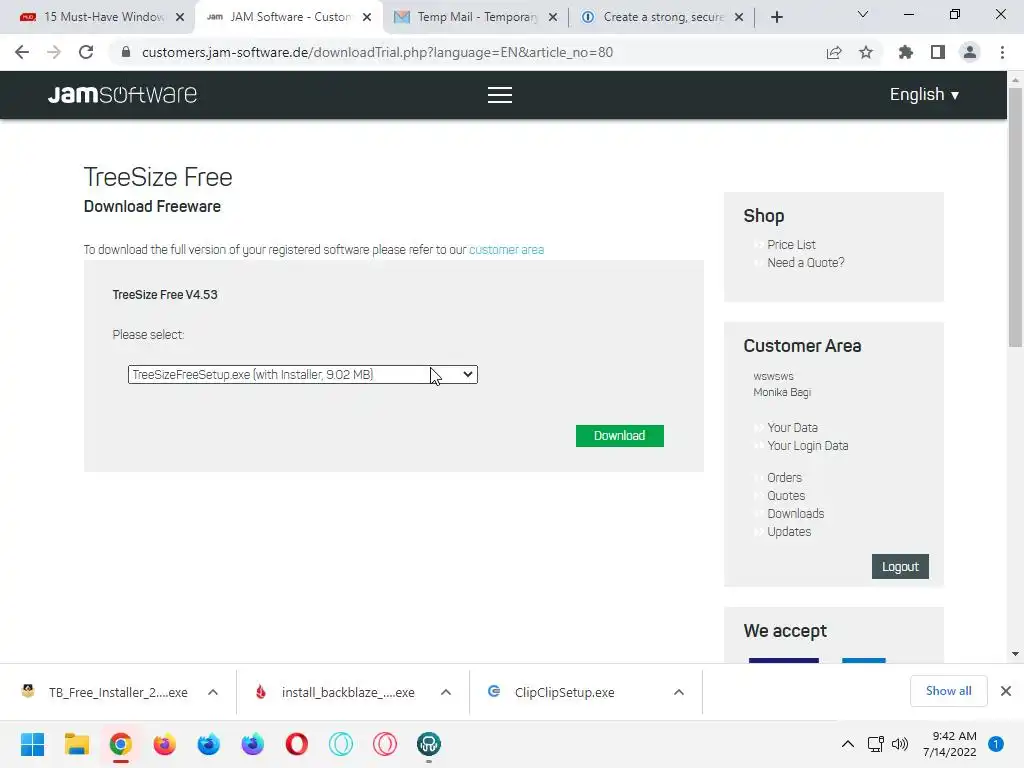1024x768 pixels.
Task: Click the scrollbar down arrow
Action: [1015, 654]
